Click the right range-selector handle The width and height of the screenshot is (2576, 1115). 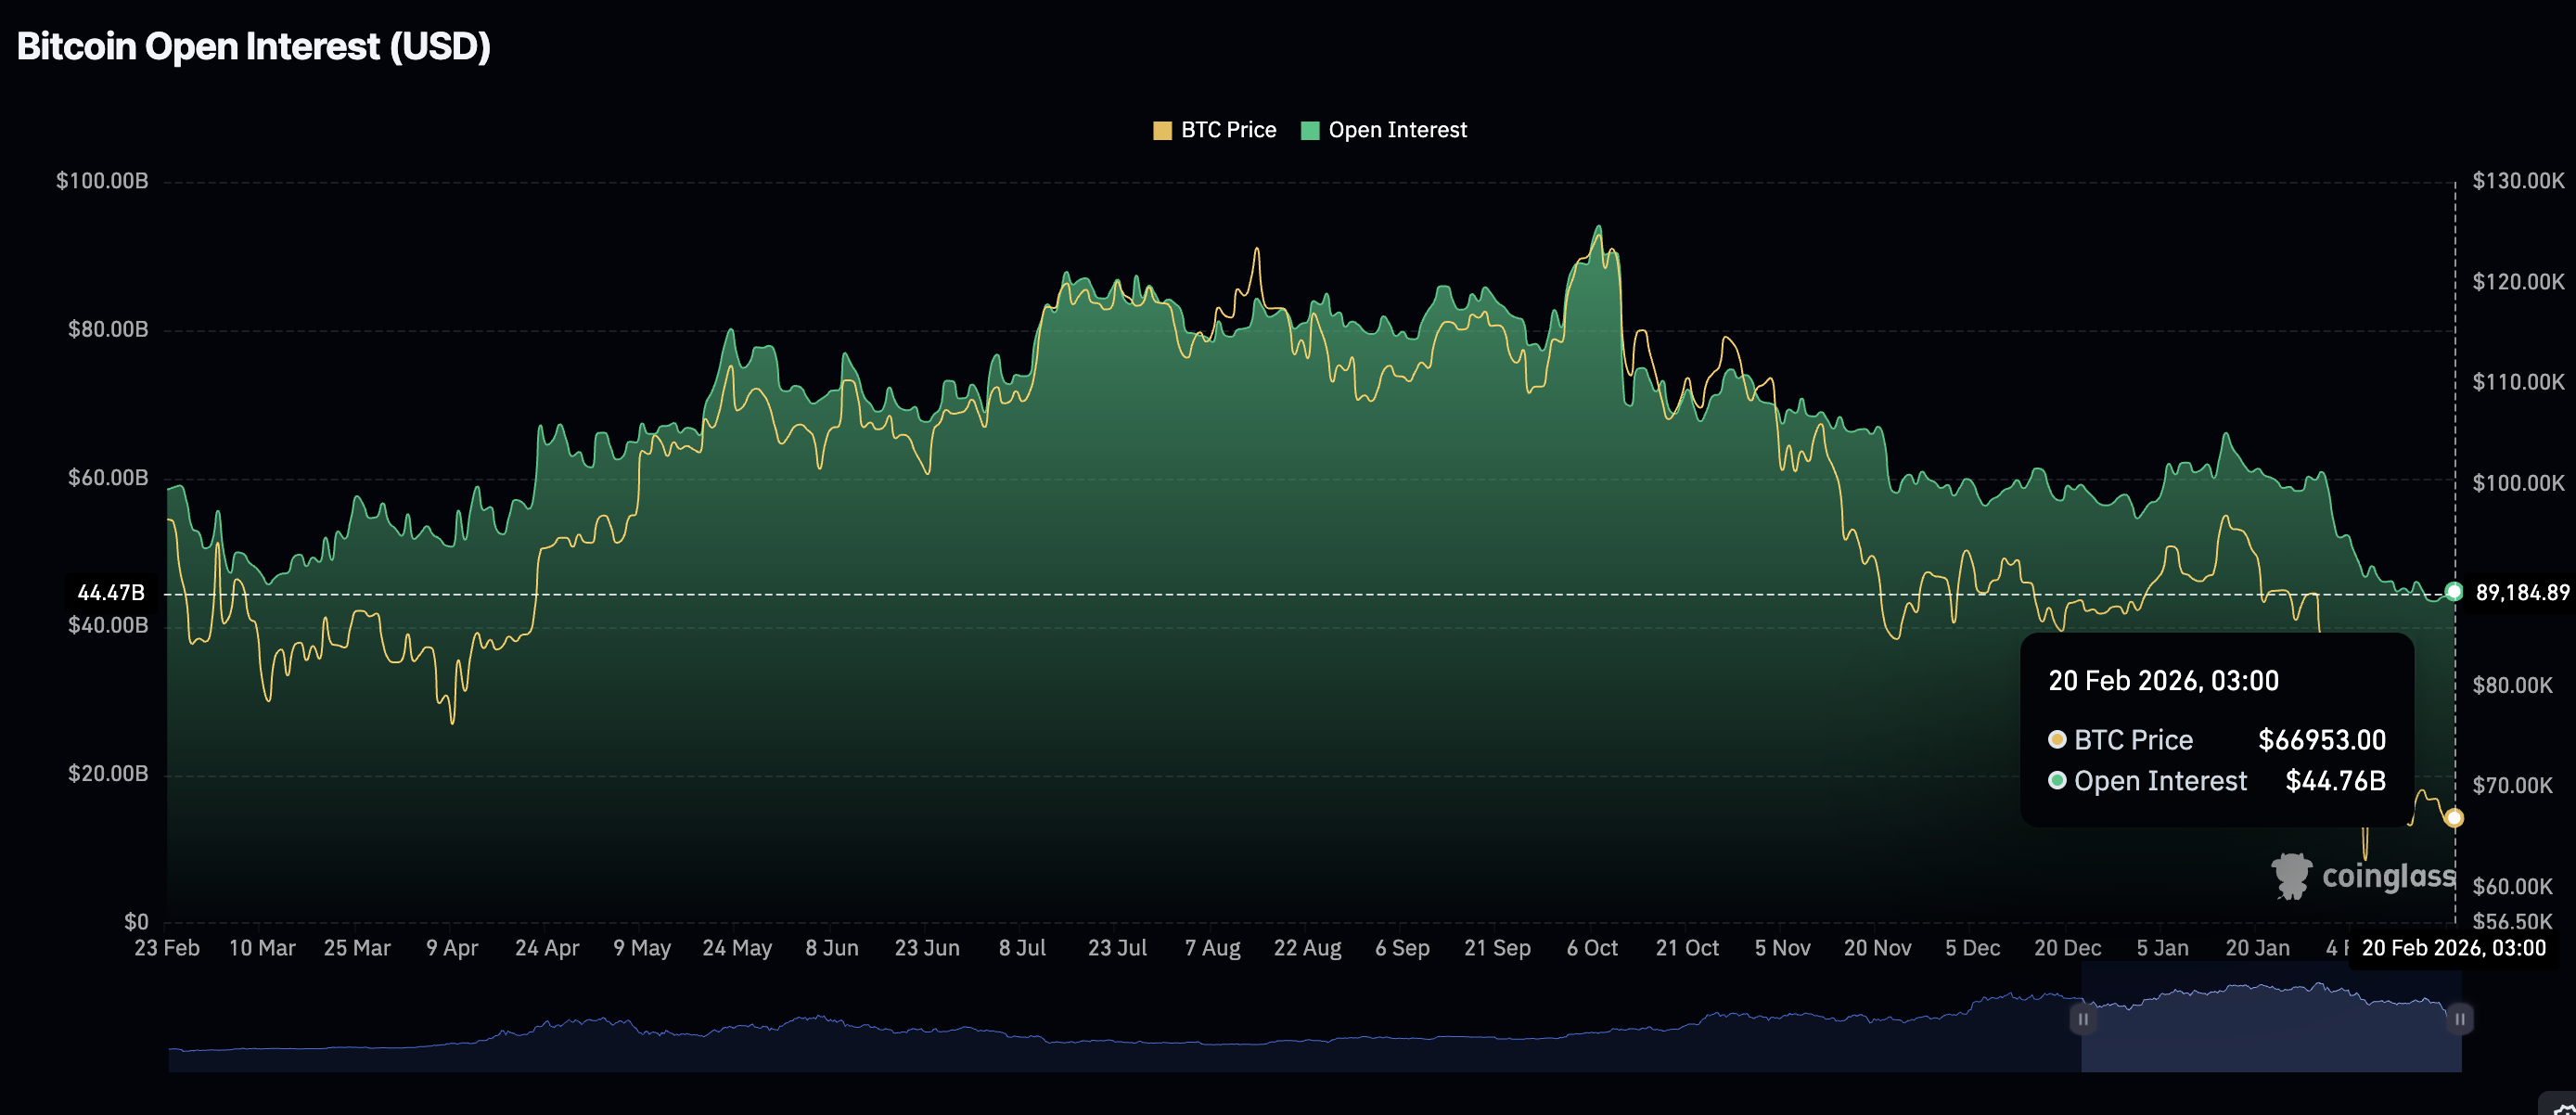pos(2460,1019)
